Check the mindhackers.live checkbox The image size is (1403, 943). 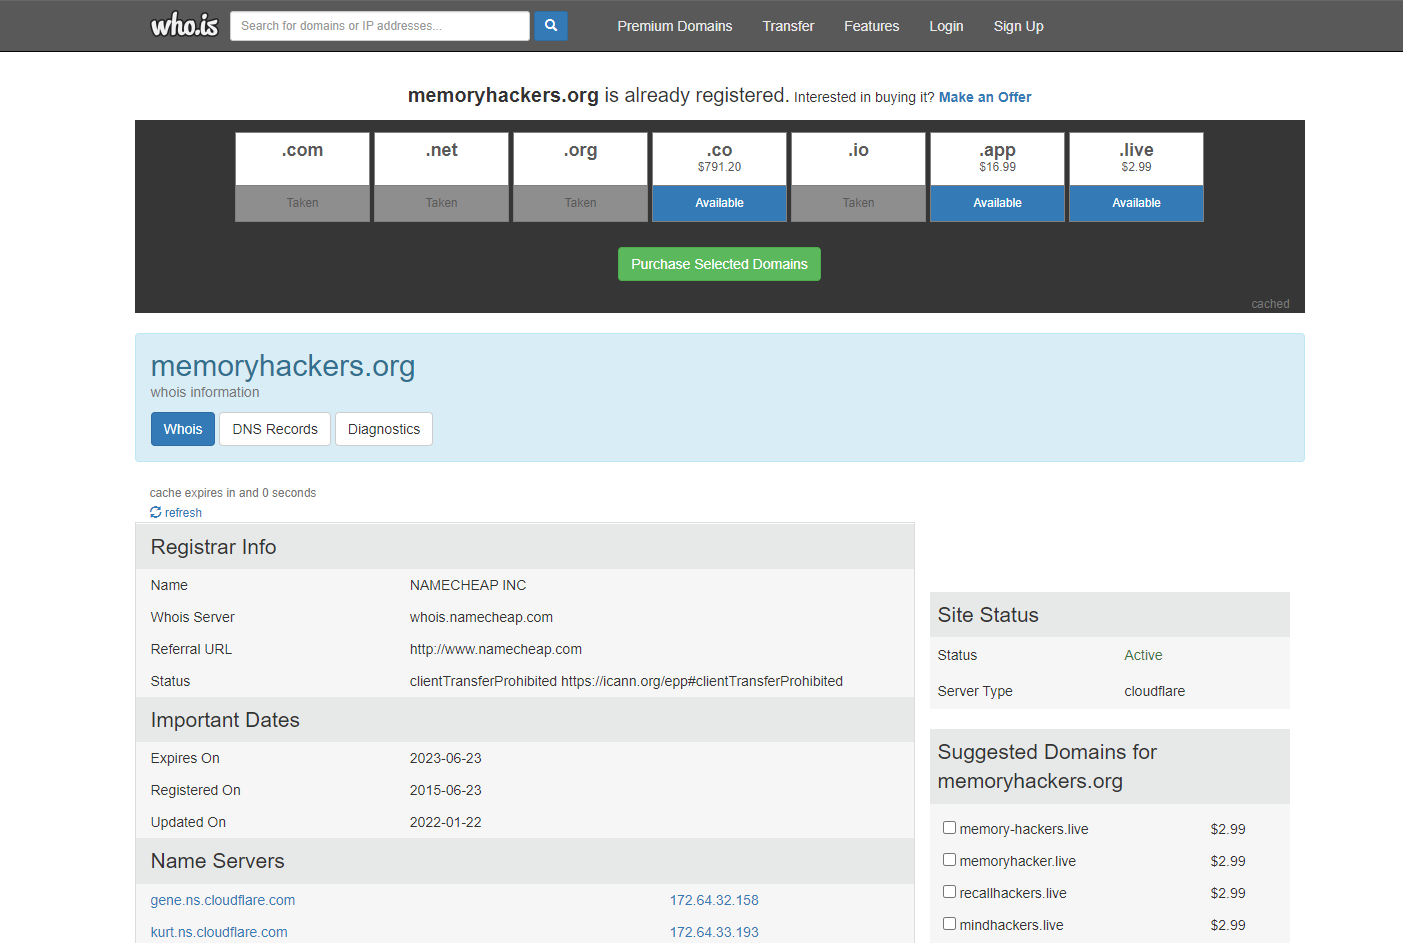[949, 924]
